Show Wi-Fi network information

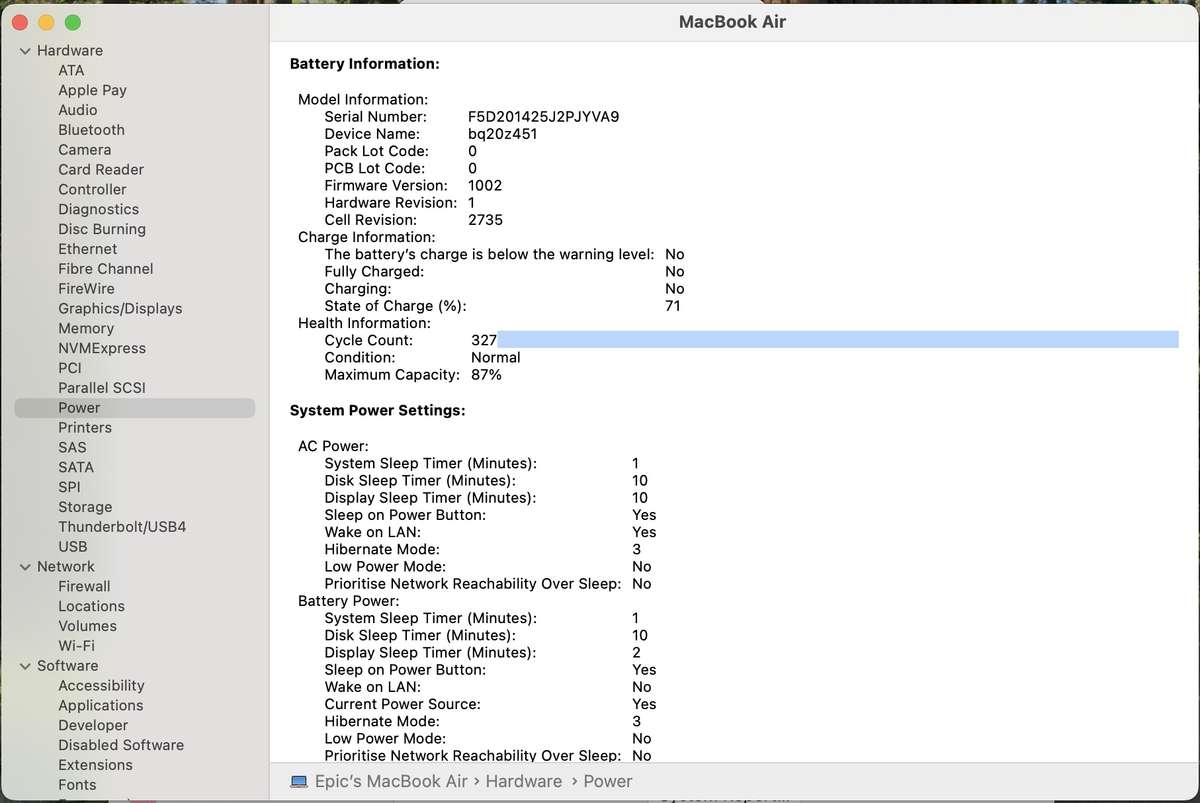tap(76, 646)
